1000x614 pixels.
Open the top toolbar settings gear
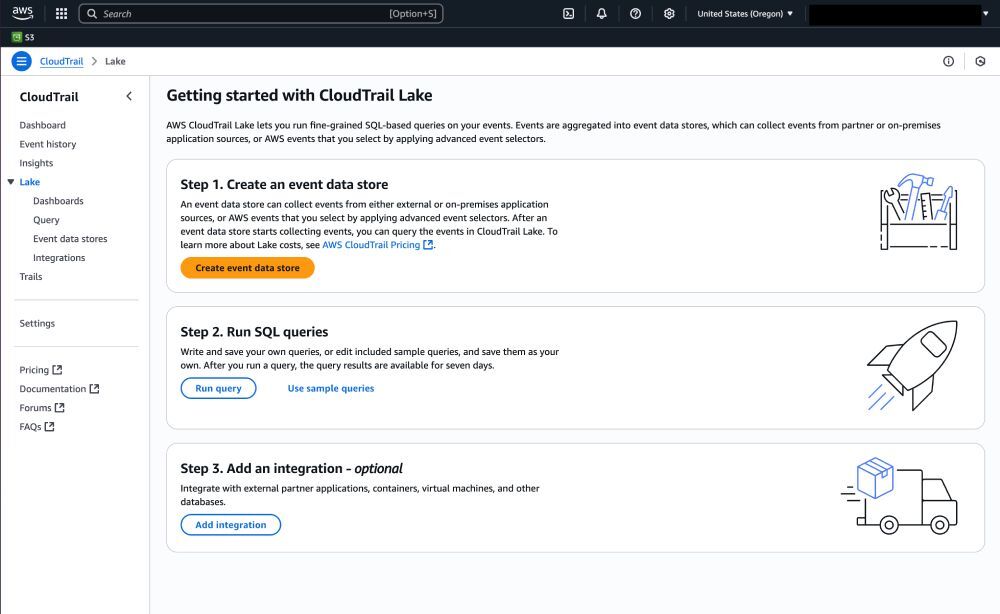pyautogui.click(x=669, y=13)
